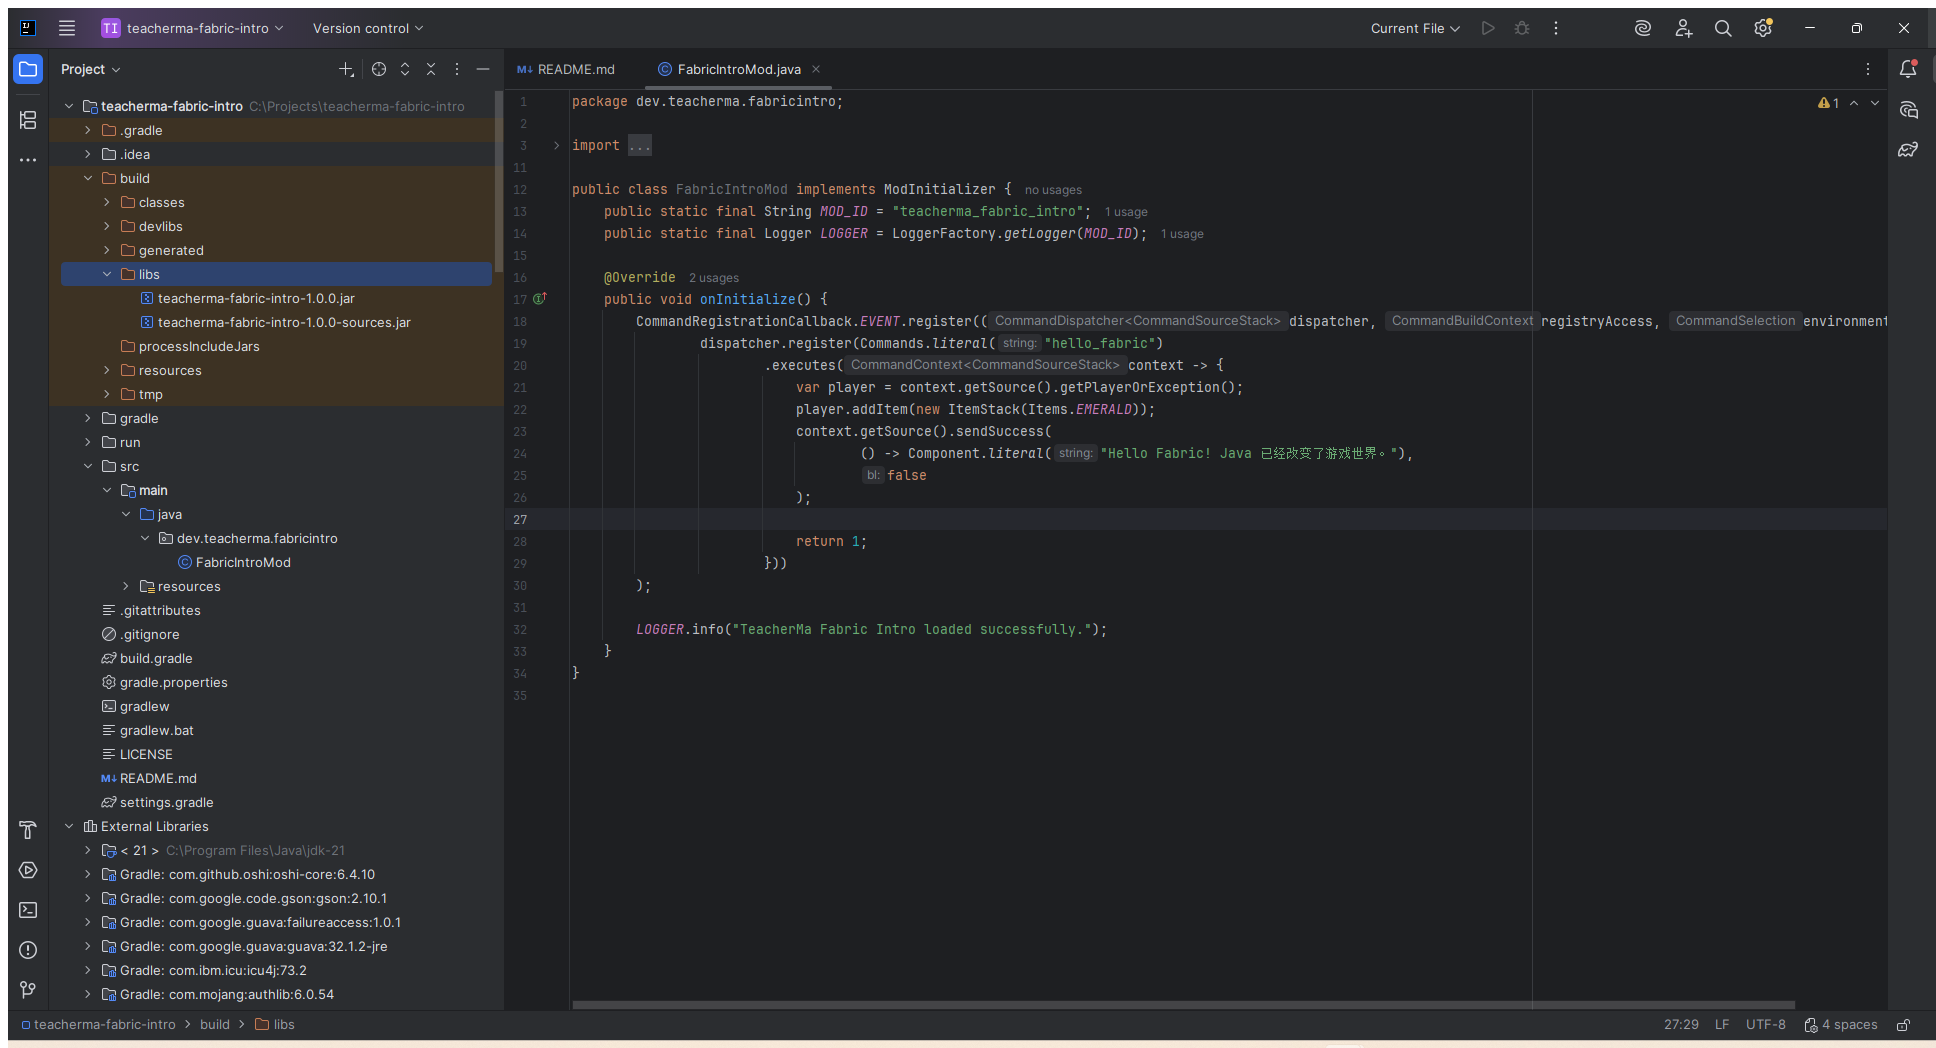Show more tool windows ellipsis
Image resolution: width=1936 pixels, height=1048 pixels.
point(28,159)
